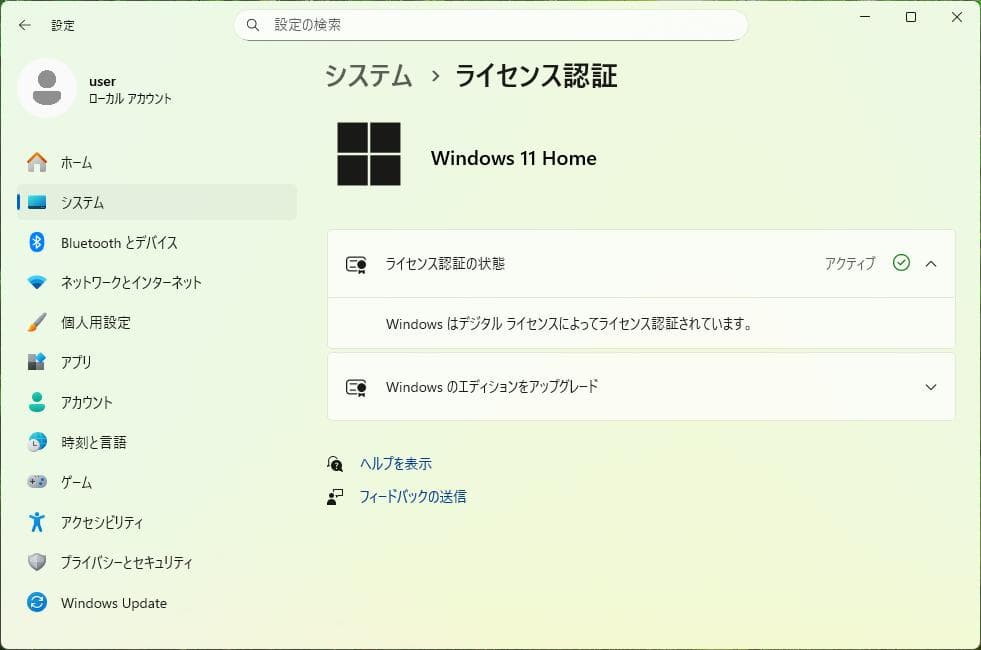
Task: Click the help headset icon
Action: [x=335, y=464]
